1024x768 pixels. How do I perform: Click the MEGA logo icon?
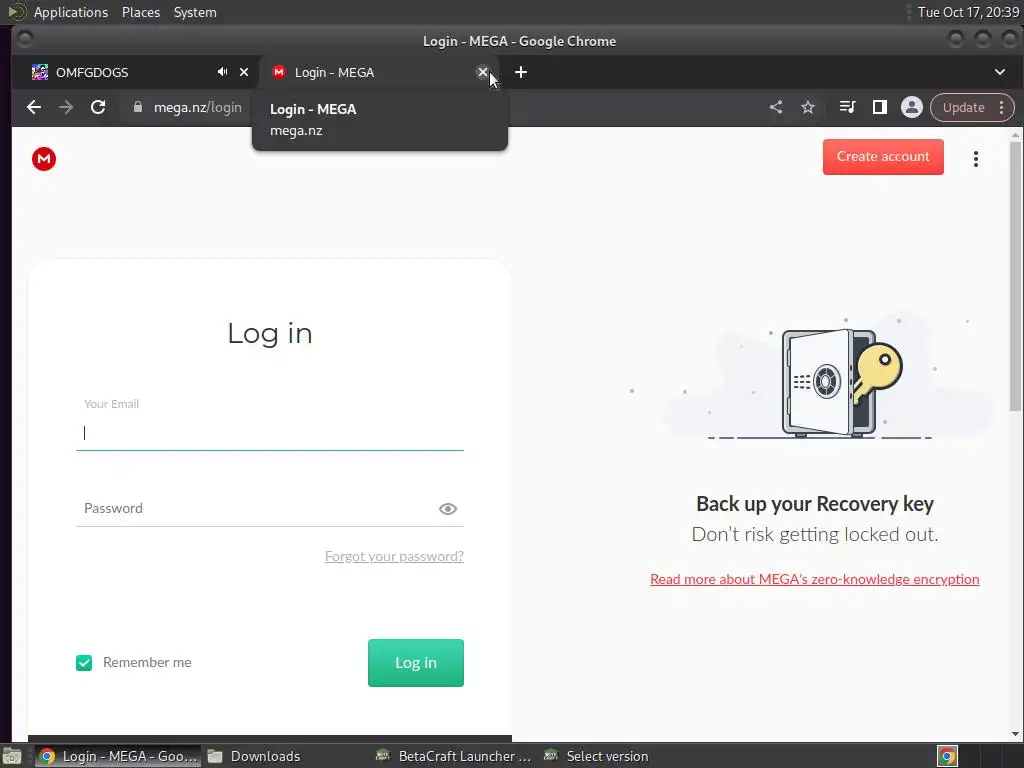[x=44, y=159]
